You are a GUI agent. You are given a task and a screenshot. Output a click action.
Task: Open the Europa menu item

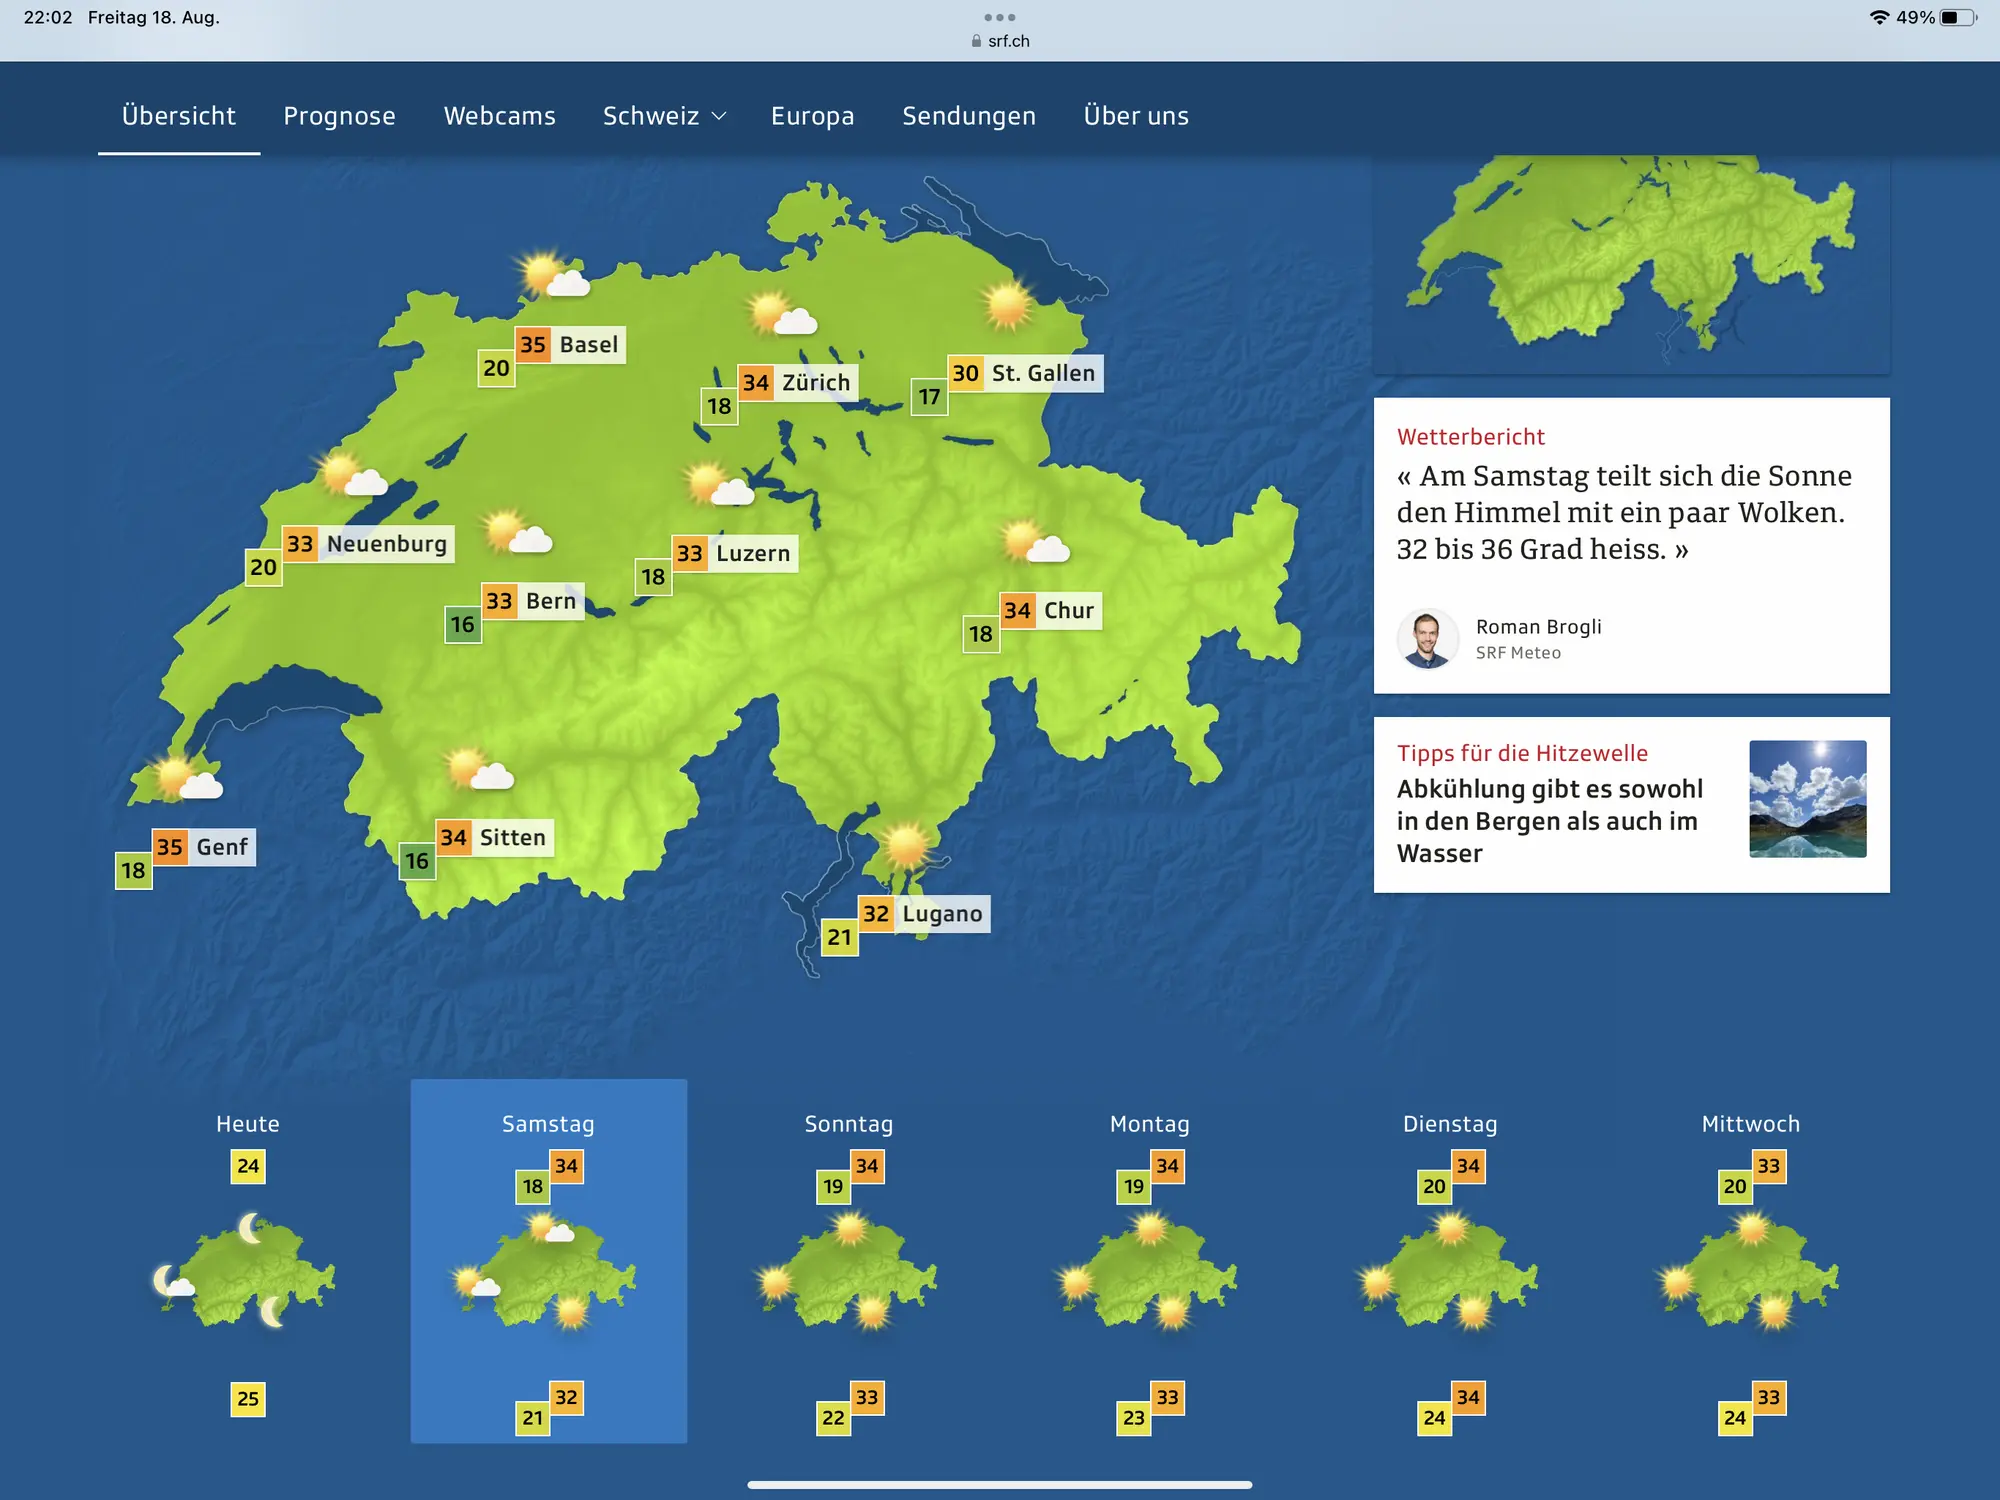click(x=812, y=116)
